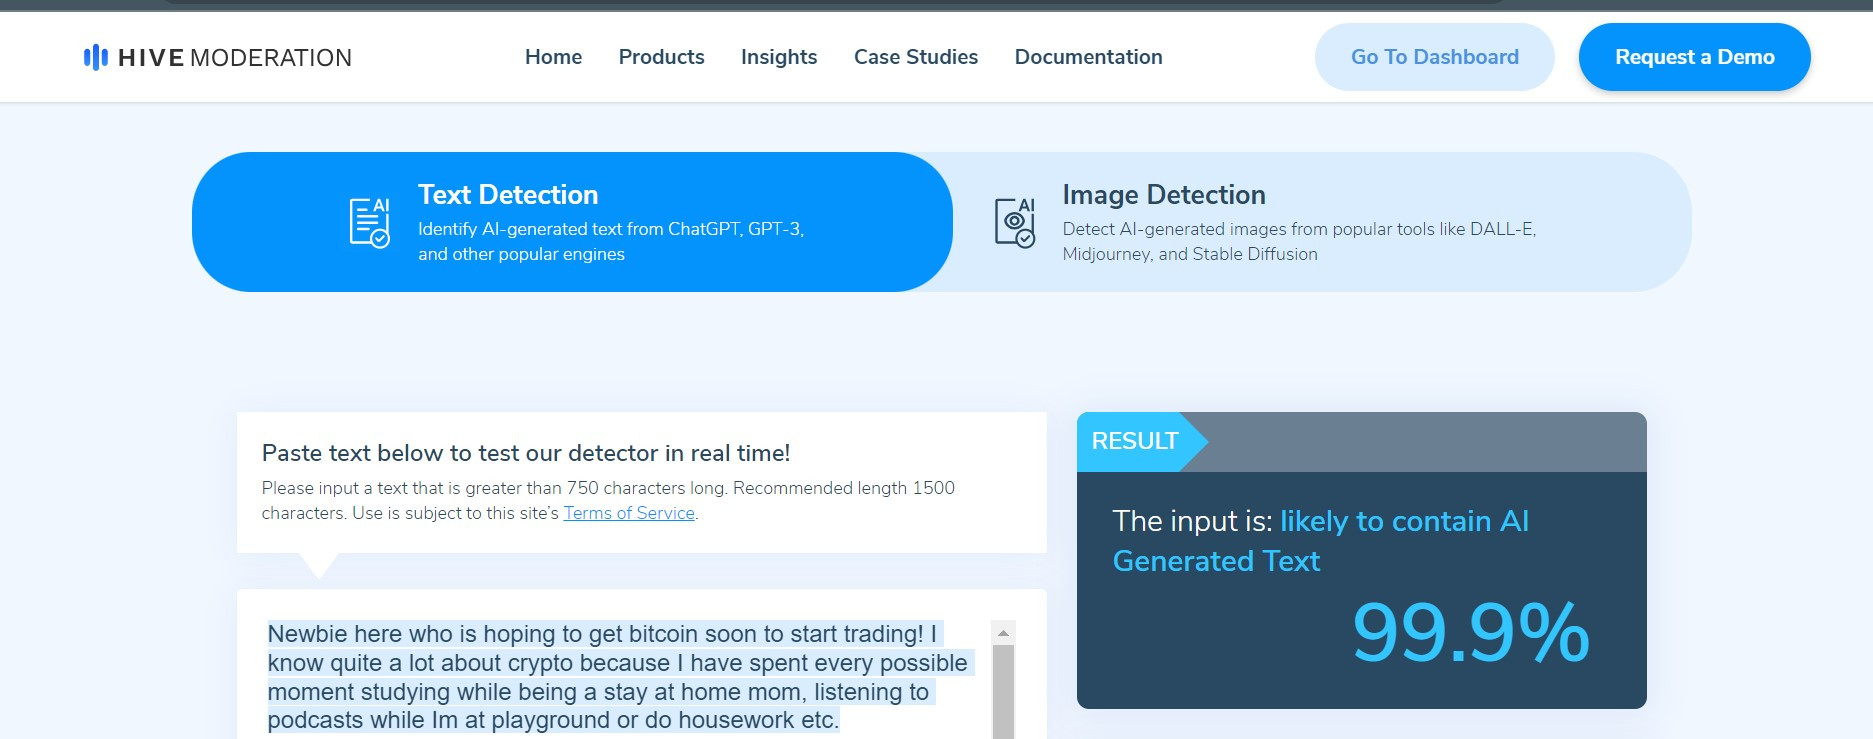Click the 'Please input a text' instruction
This screenshot has height=739, width=1873.
click(x=608, y=500)
